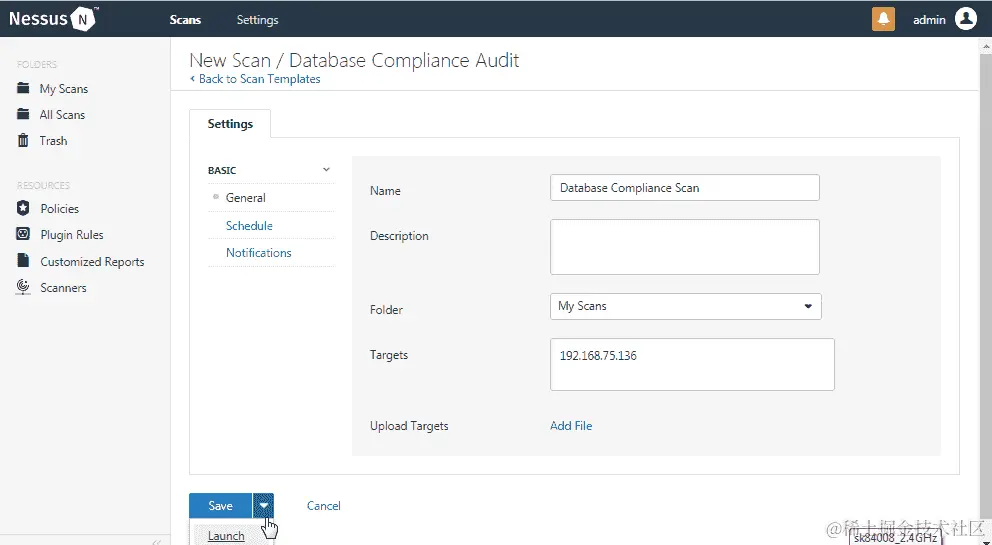
Task: Click the Policies shield icon
Action: coord(23,208)
